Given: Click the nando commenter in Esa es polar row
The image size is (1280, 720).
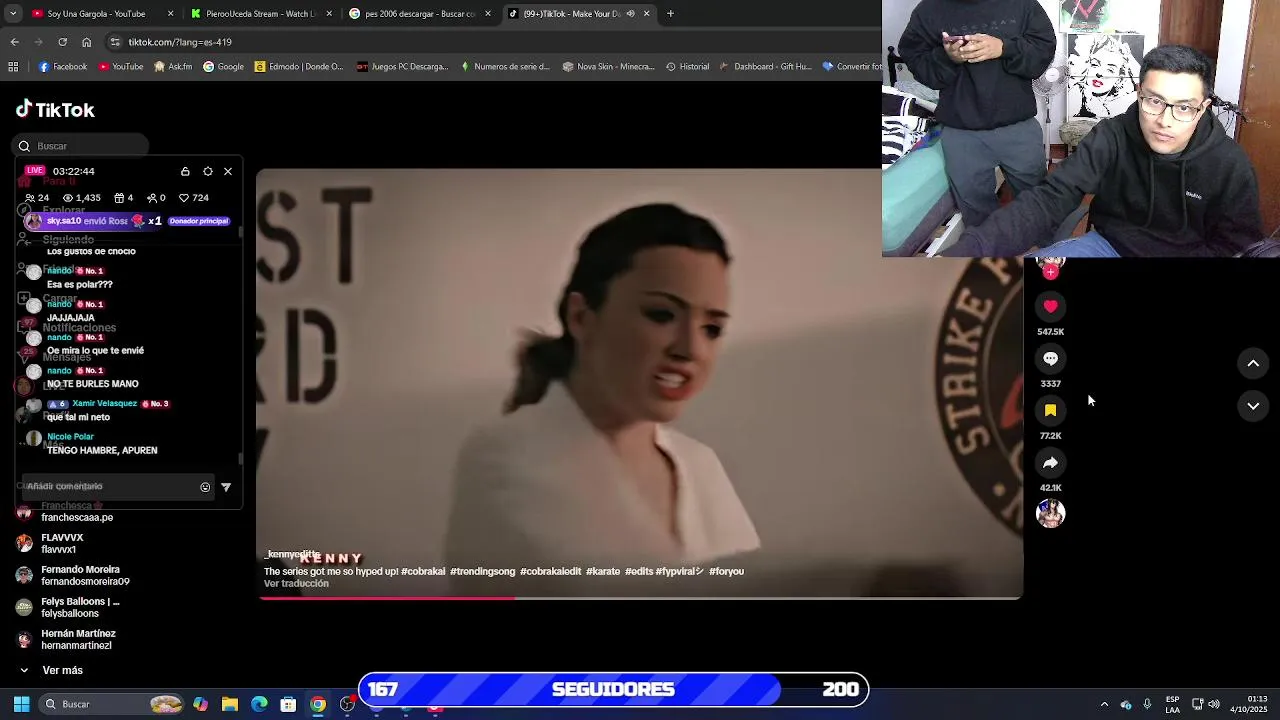Looking at the screenshot, I should click(x=59, y=271).
